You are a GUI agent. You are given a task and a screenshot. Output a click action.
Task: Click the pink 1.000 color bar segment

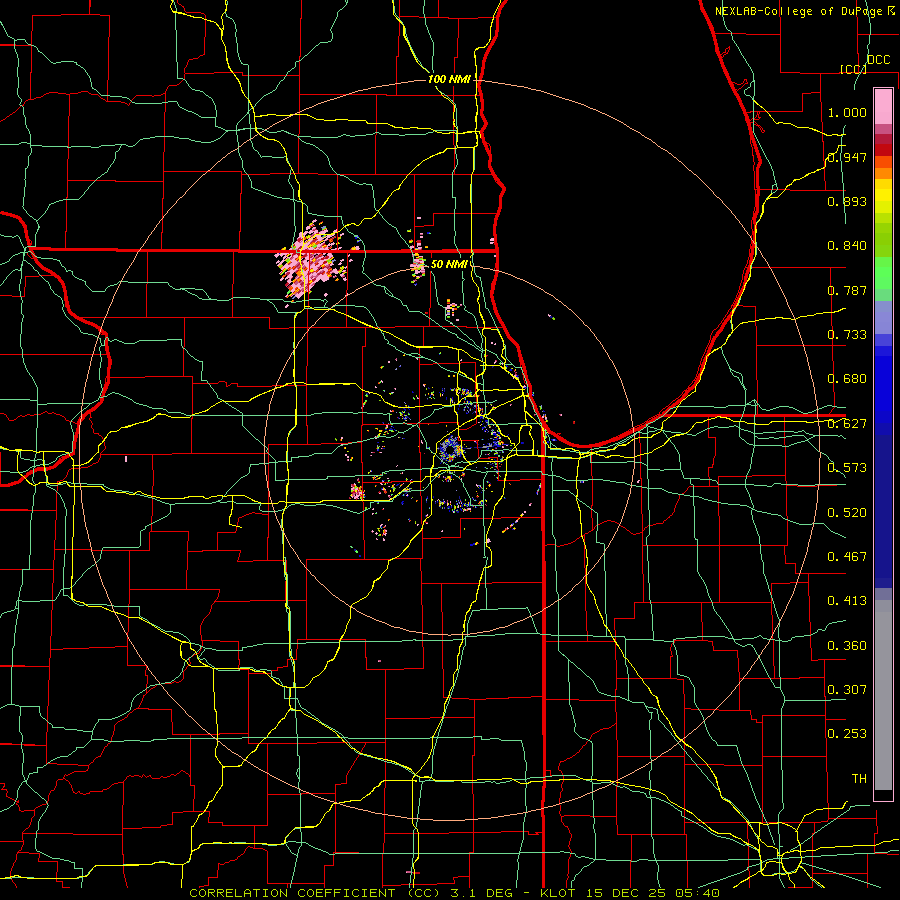click(883, 107)
